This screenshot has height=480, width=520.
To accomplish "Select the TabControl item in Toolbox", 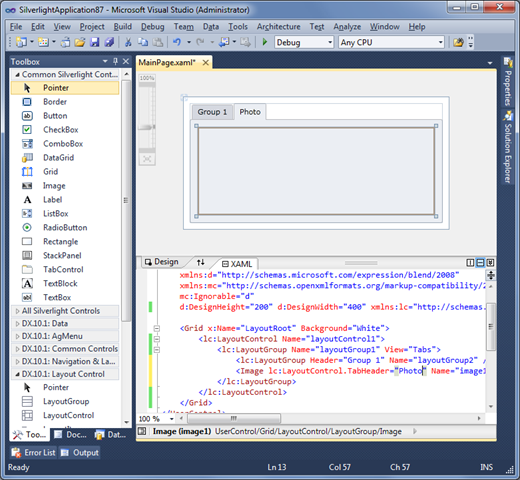I will (x=65, y=270).
